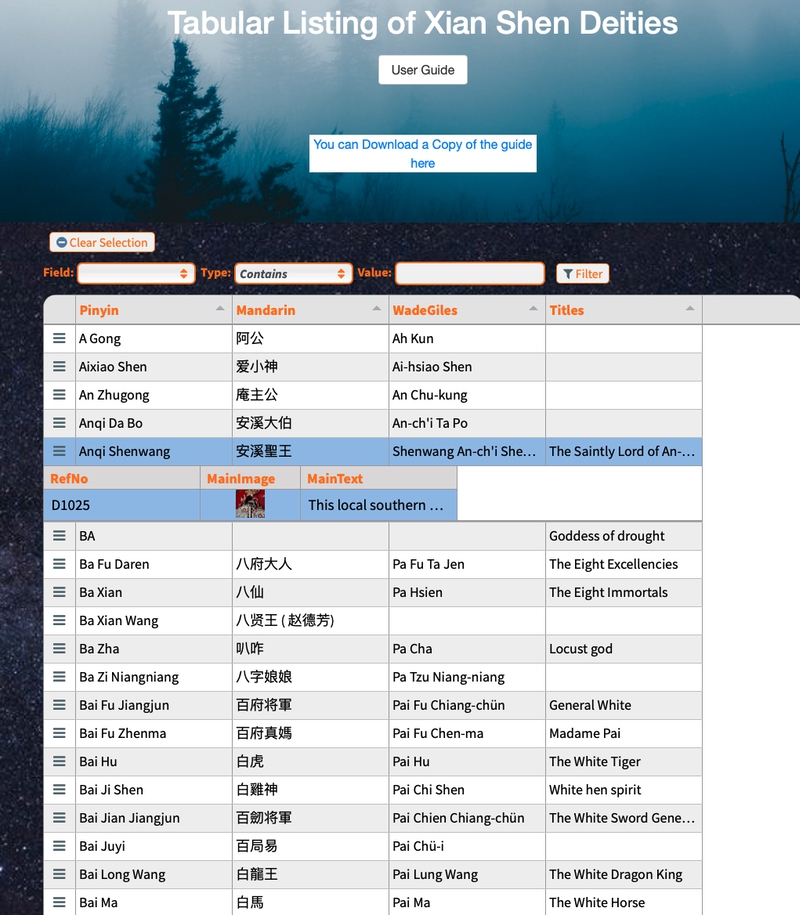Open the Type dropdown showing Contains
800x915 pixels.
point(293,273)
